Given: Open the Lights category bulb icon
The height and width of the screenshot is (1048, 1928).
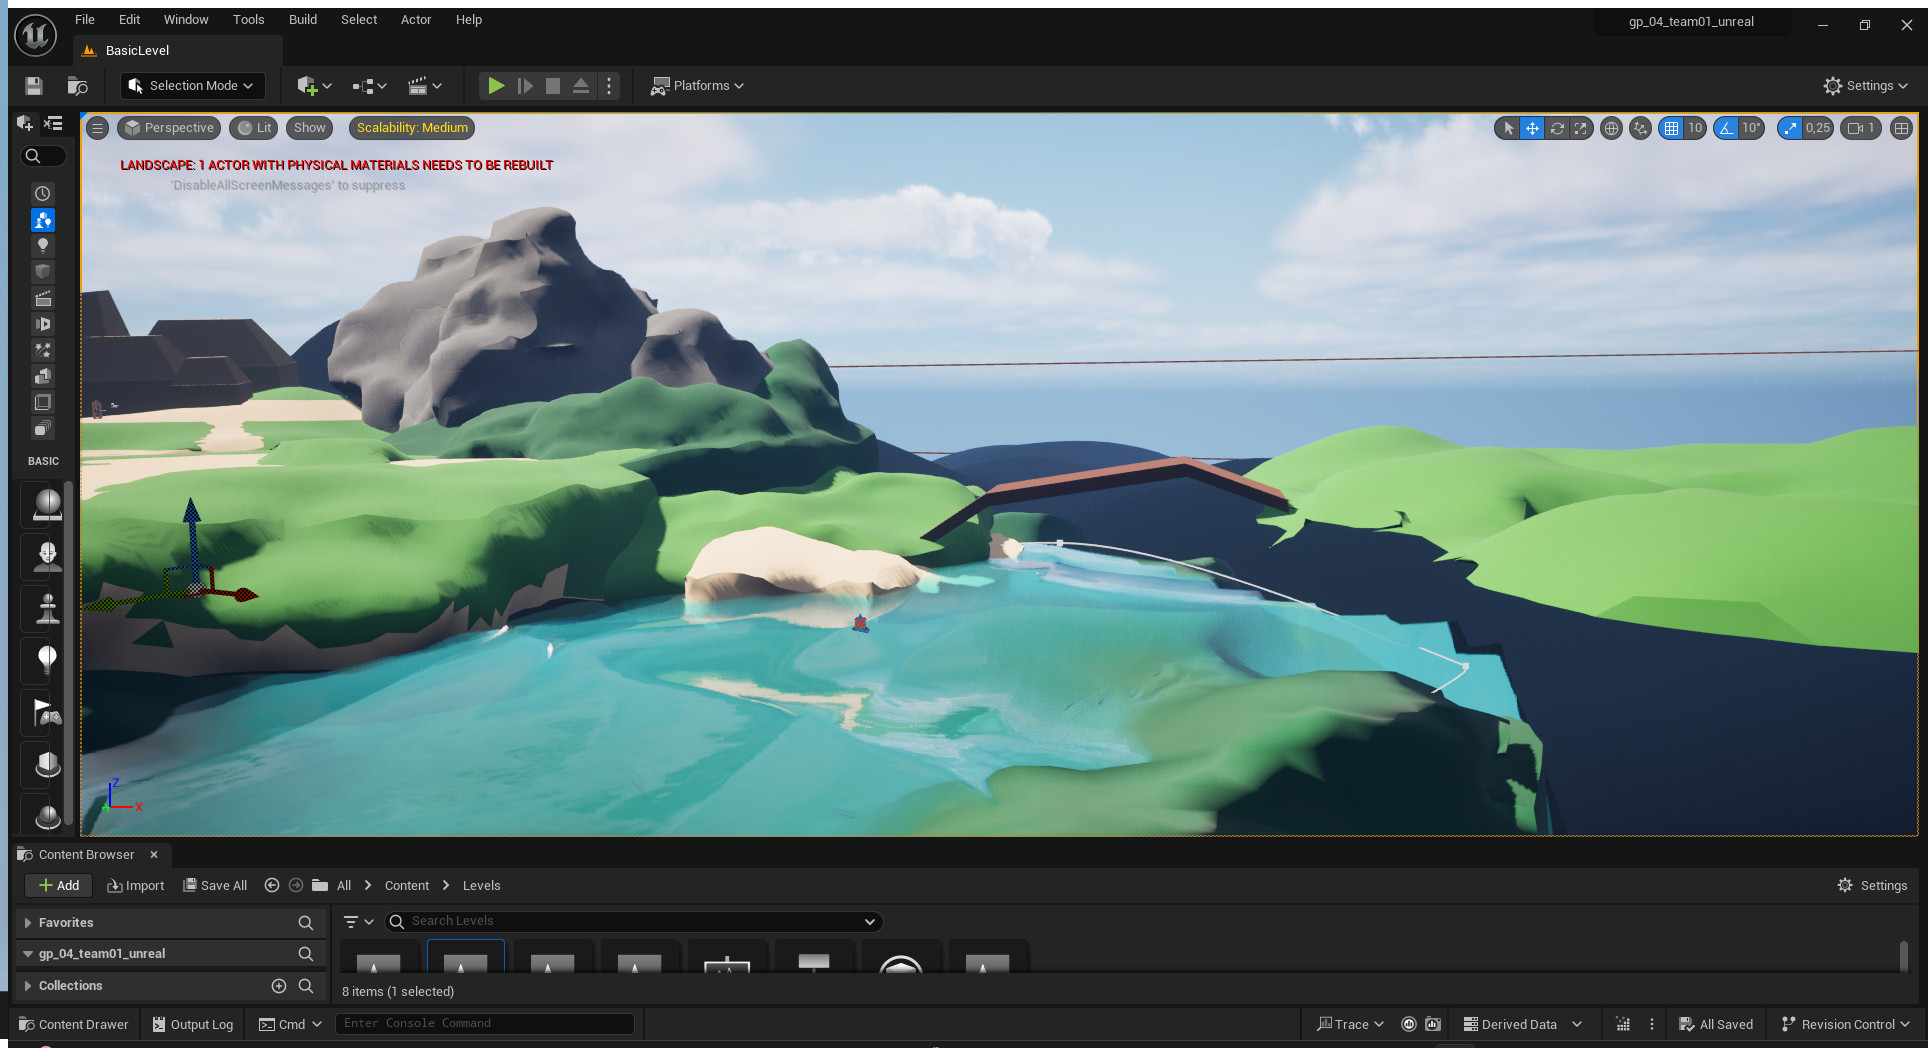Looking at the screenshot, I should 43,245.
